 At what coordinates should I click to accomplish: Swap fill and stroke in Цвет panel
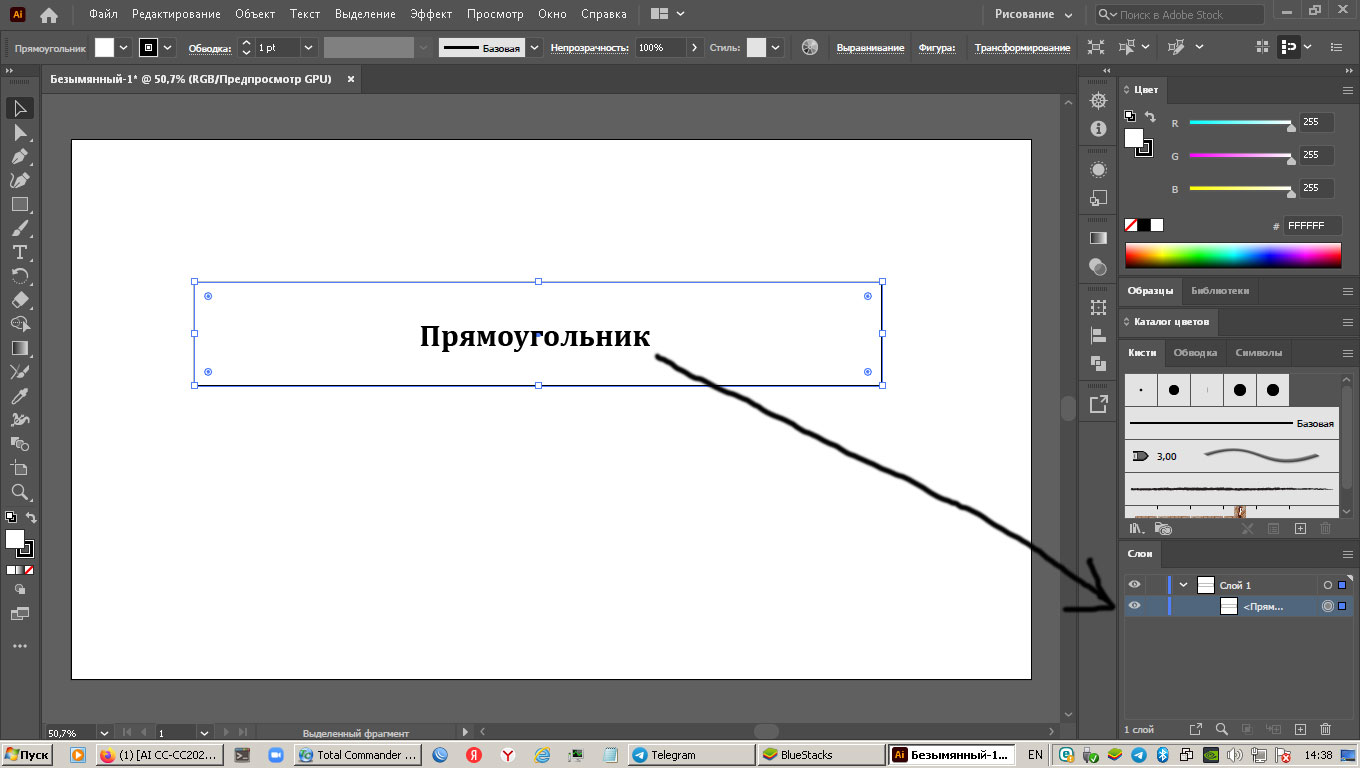pyautogui.click(x=1150, y=117)
